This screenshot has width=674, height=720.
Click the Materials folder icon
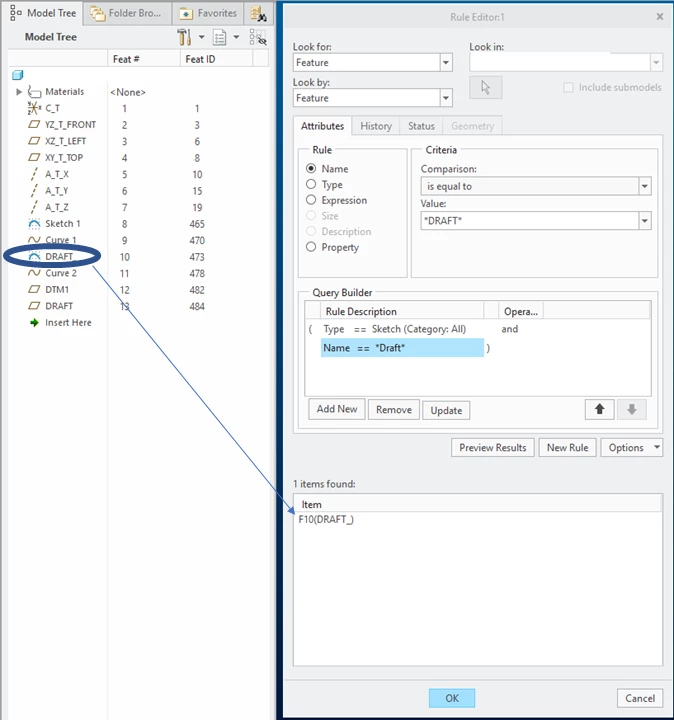click(34, 92)
